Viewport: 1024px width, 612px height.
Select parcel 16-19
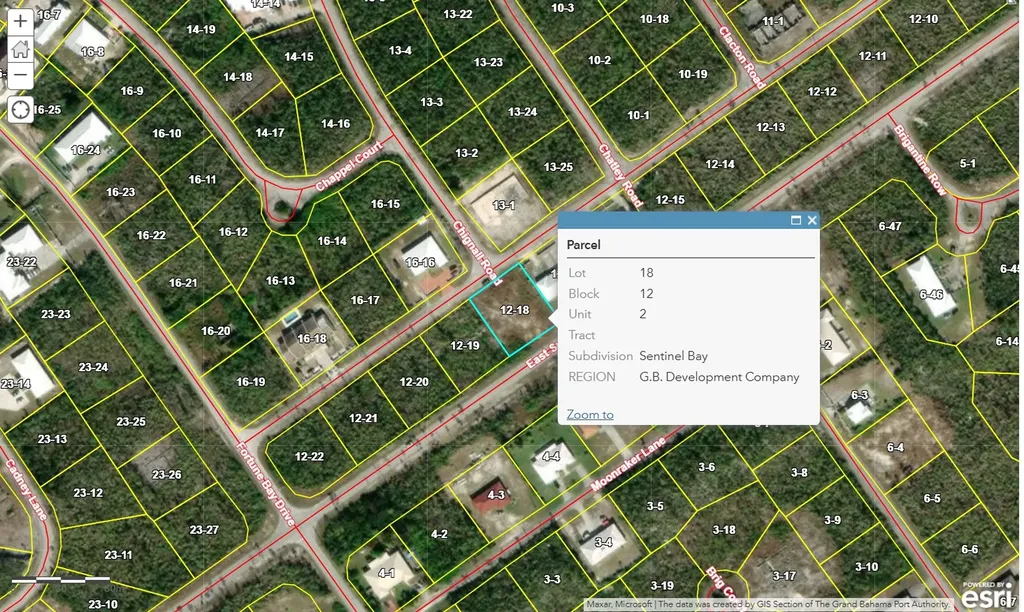[x=251, y=382]
